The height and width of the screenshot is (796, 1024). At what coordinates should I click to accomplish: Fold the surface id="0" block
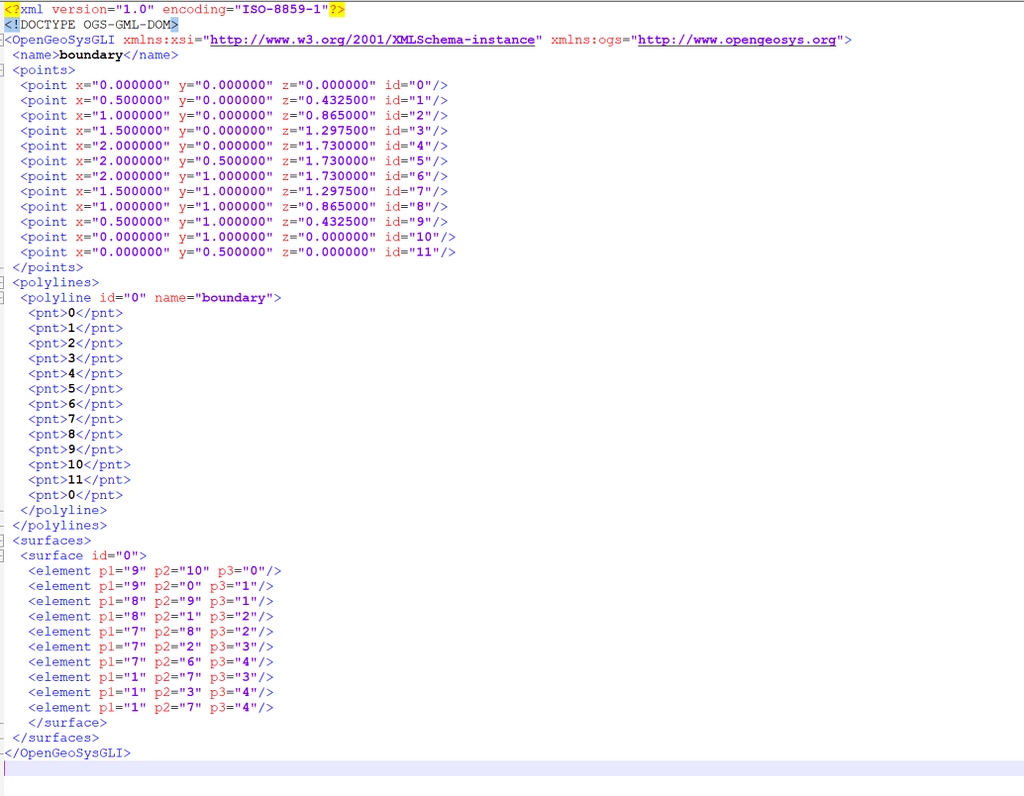pyautogui.click(x=3, y=556)
